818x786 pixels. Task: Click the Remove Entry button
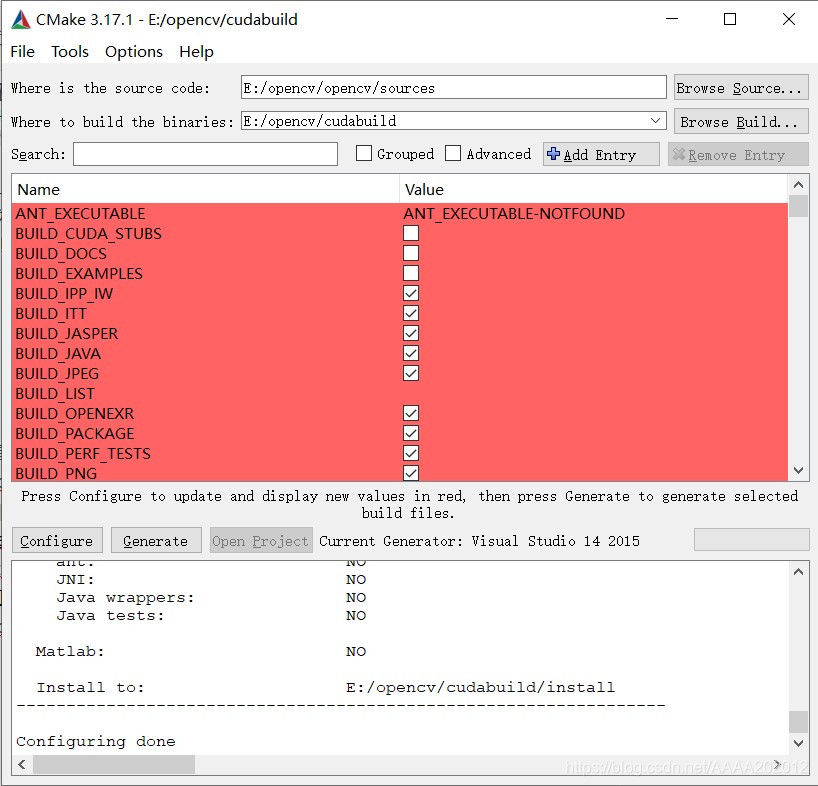738,154
